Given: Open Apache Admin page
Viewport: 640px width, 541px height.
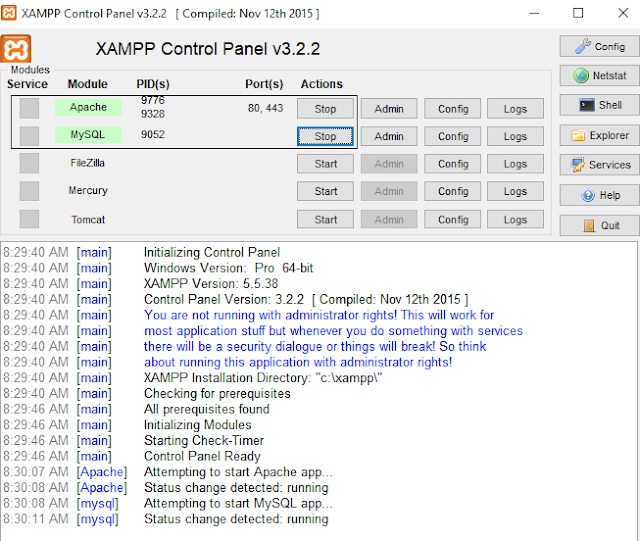Looking at the screenshot, I should (389, 109).
